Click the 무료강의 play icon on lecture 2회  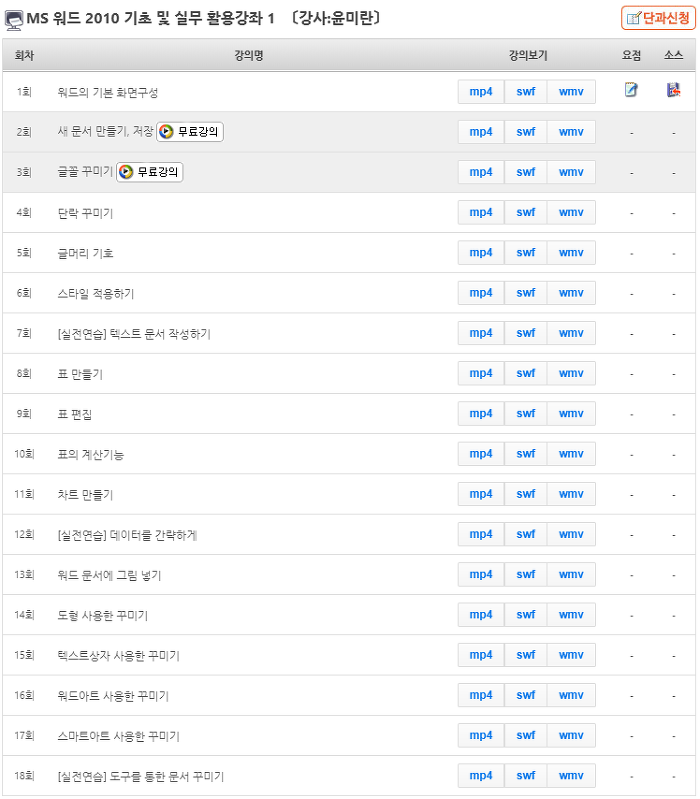click(x=190, y=131)
